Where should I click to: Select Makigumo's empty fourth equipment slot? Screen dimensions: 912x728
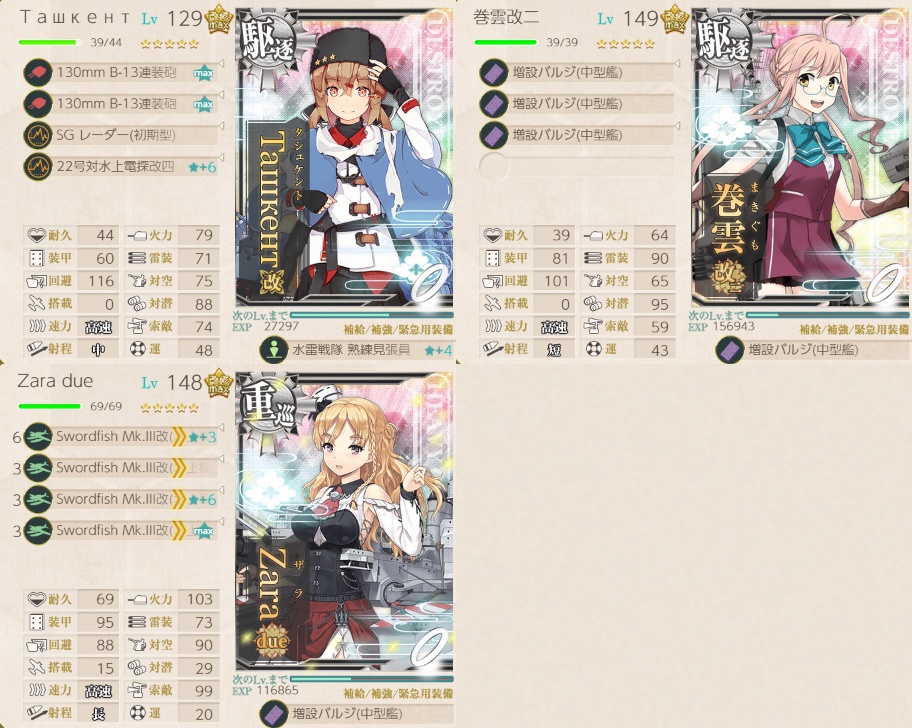click(576, 166)
